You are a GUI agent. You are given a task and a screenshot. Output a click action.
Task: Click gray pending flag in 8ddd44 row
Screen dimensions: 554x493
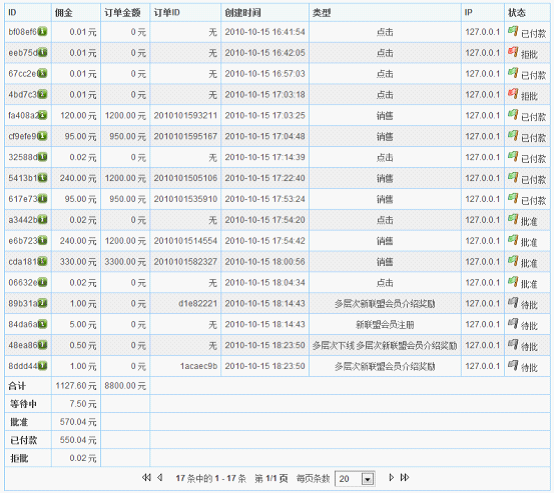coord(513,365)
